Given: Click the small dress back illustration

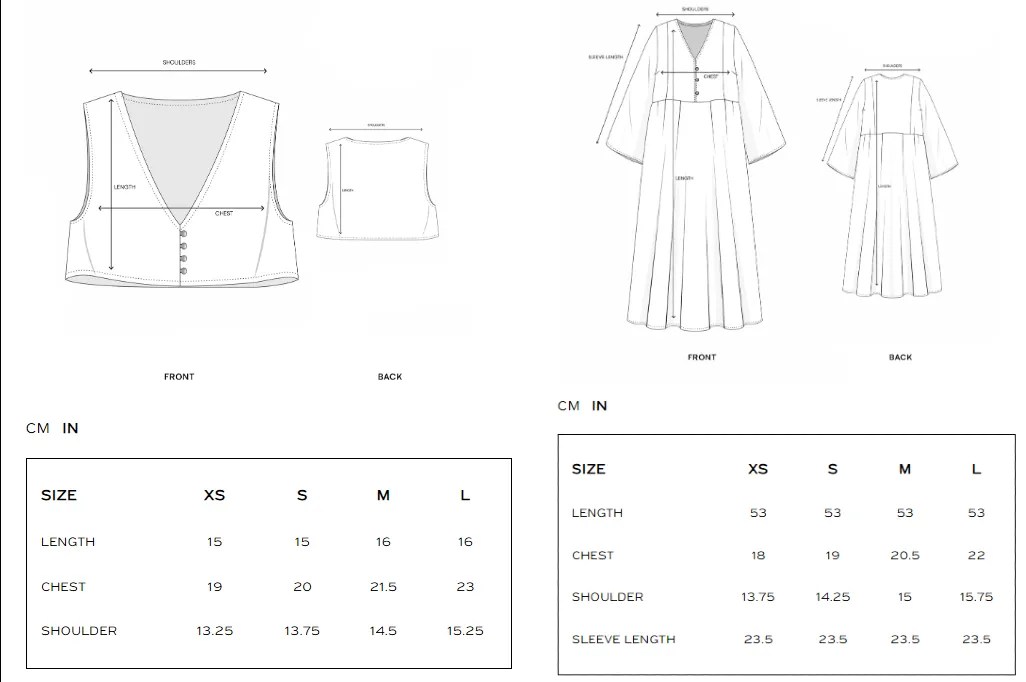Looking at the screenshot, I should point(887,185).
